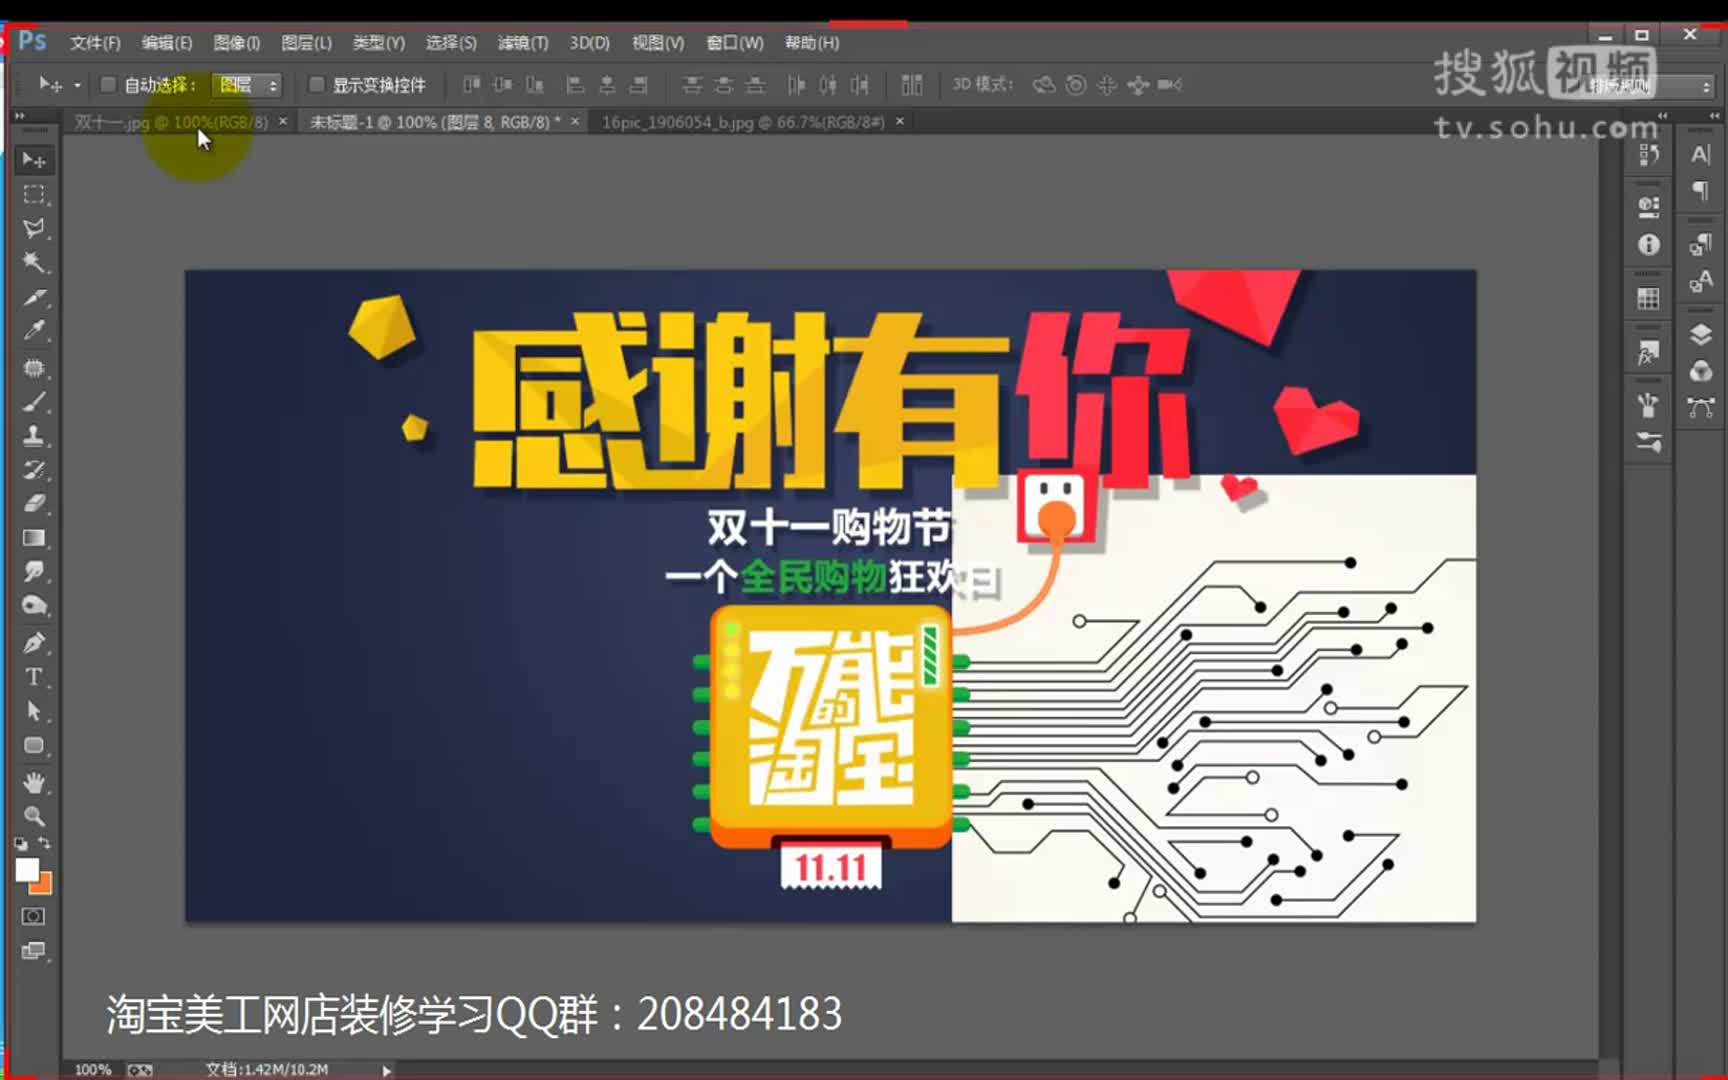
Task: Select the Rounded Rectangle shape tool
Action: pyautogui.click(x=34, y=746)
